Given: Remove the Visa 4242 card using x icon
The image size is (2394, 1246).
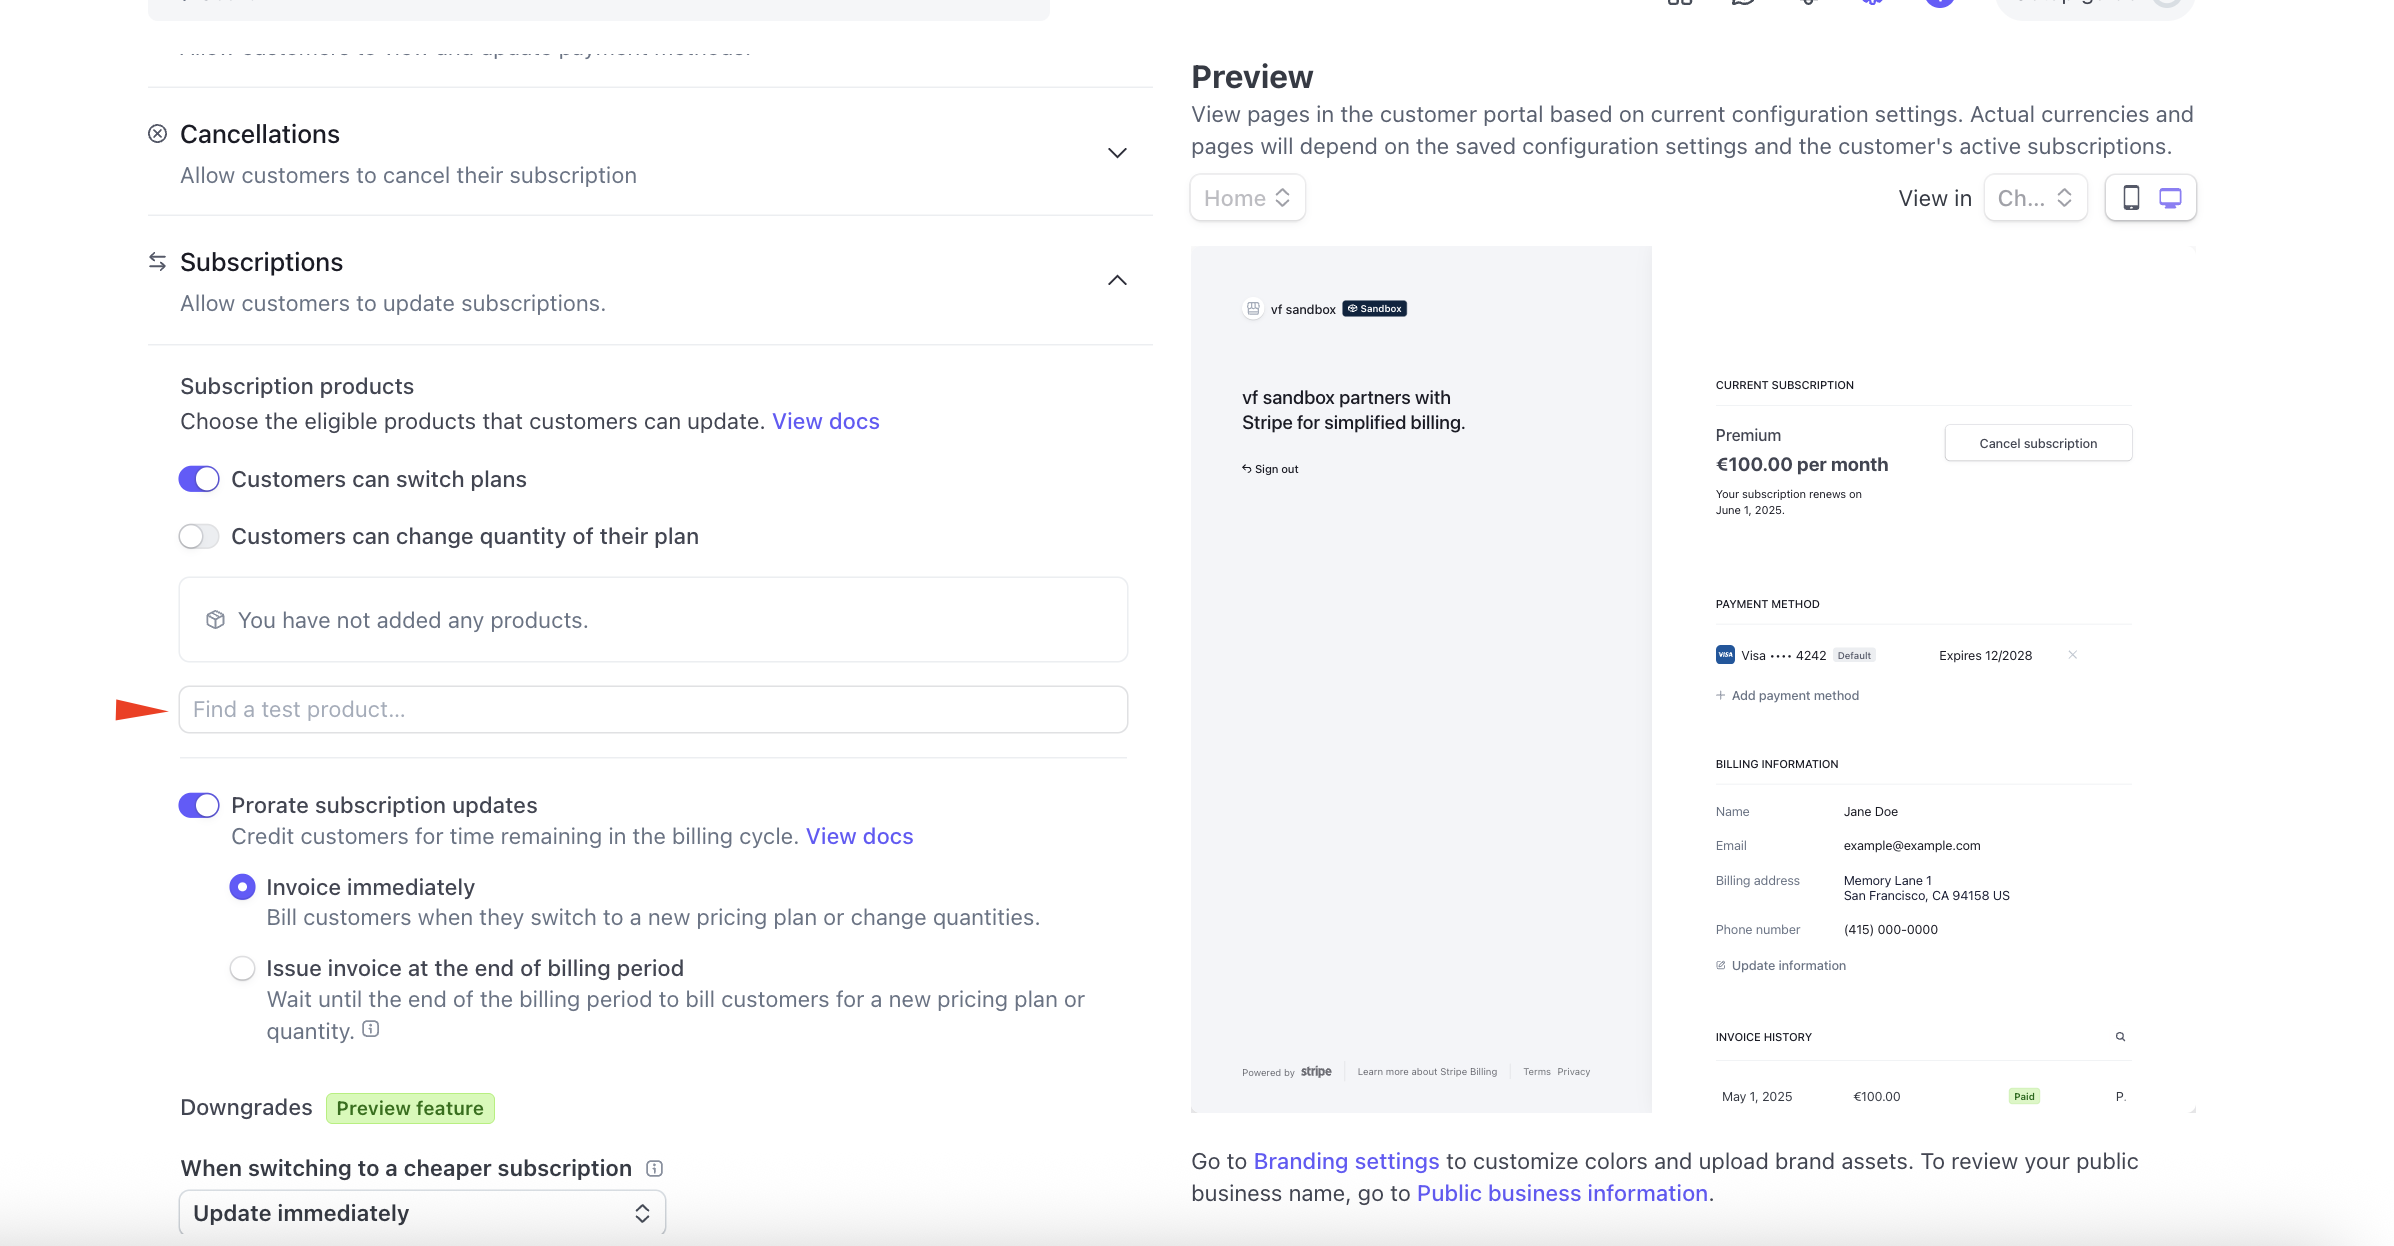Looking at the screenshot, I should (x=2073, y=655).
